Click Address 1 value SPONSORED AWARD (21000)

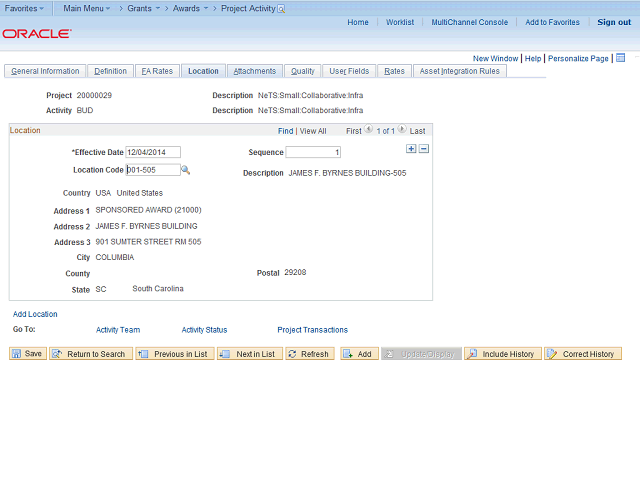click(x=149, y=210)
